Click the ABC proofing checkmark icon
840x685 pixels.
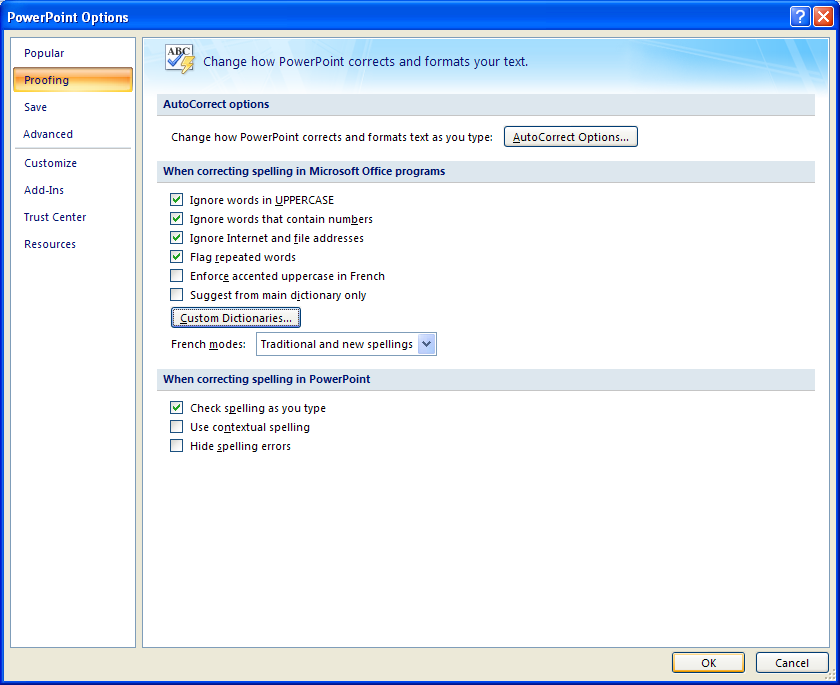click(179, 59)
